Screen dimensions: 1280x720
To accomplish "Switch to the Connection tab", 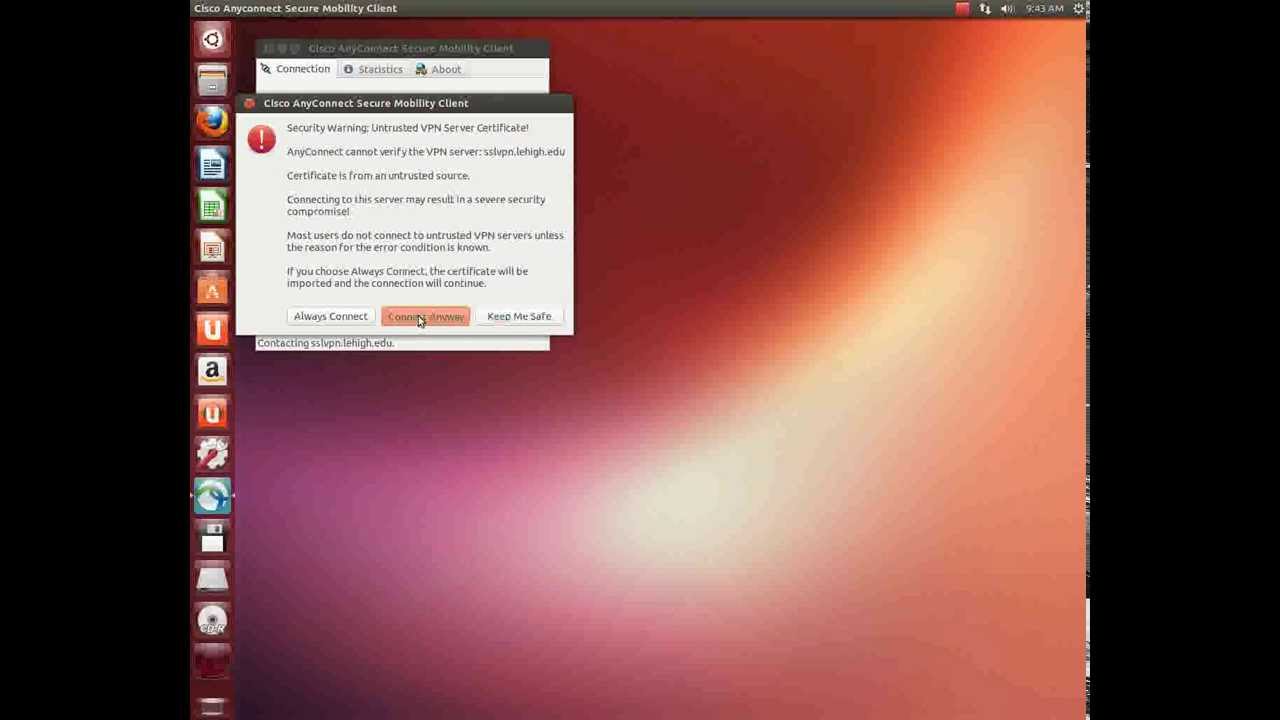I will point(295,69).
